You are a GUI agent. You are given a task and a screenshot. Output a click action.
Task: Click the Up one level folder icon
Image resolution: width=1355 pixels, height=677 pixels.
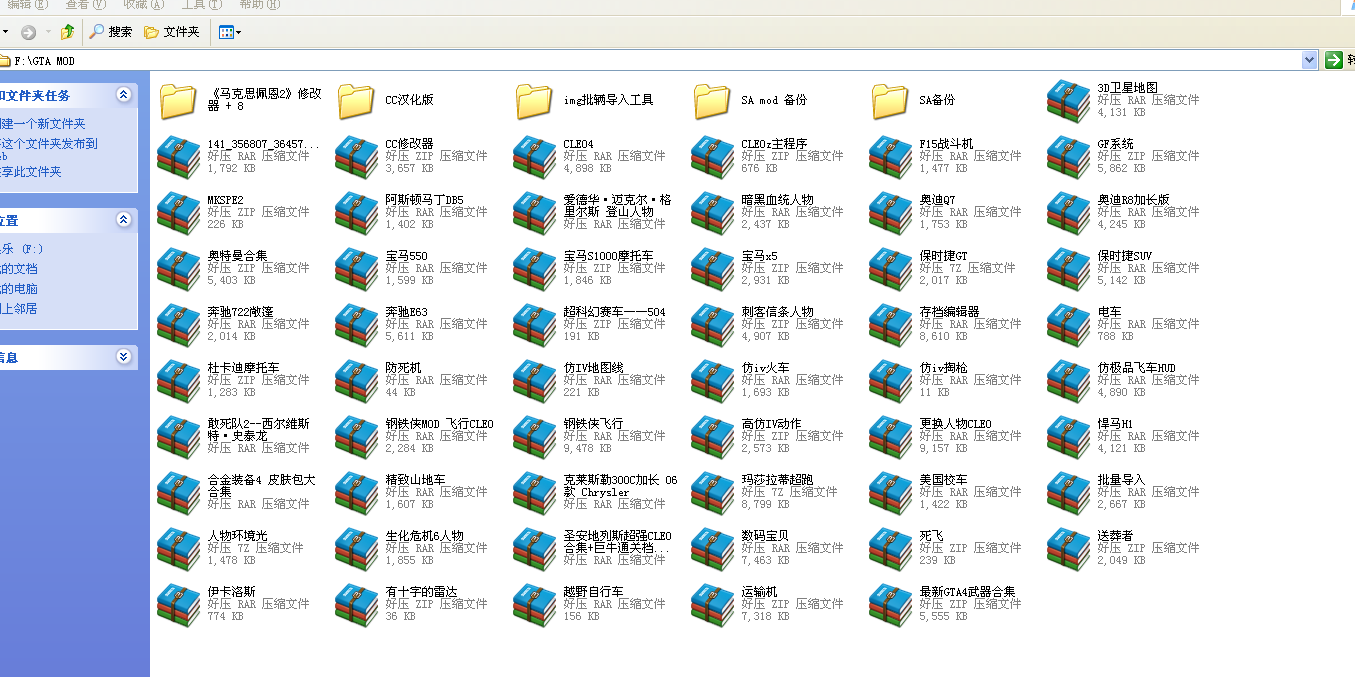[x=67, y=32]
